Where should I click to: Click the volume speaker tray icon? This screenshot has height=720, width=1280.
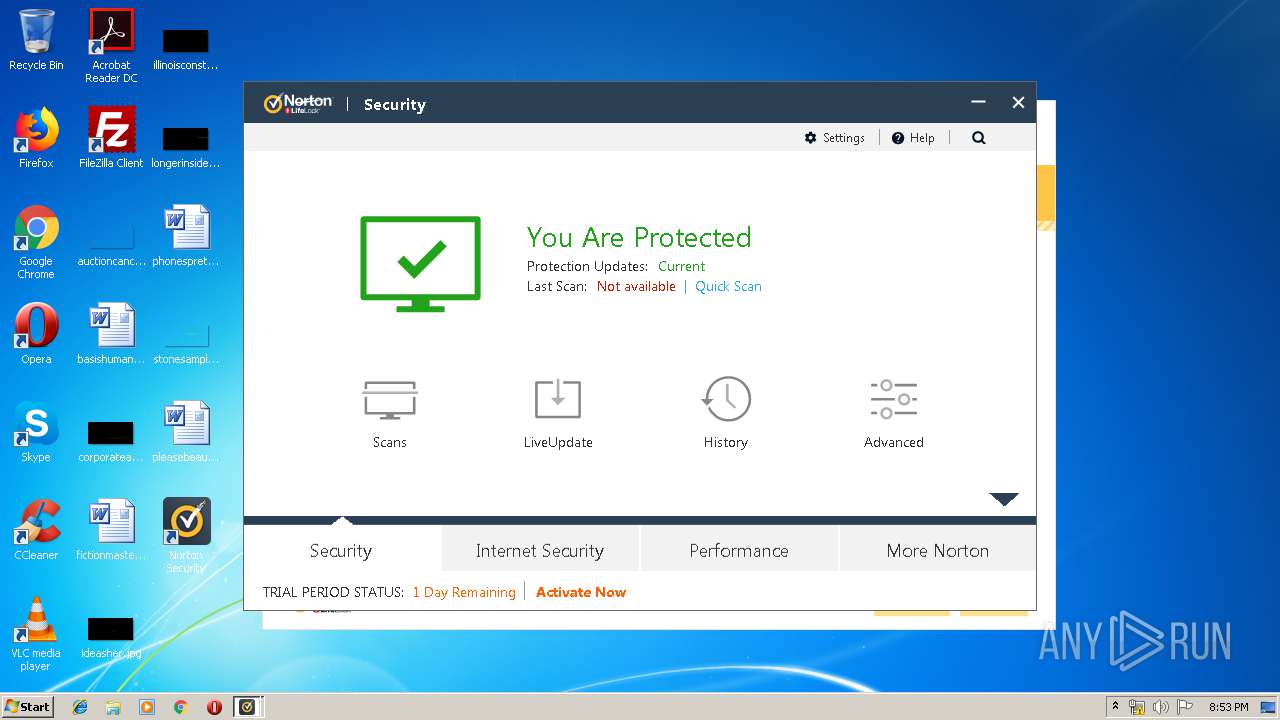[1161, 707]
